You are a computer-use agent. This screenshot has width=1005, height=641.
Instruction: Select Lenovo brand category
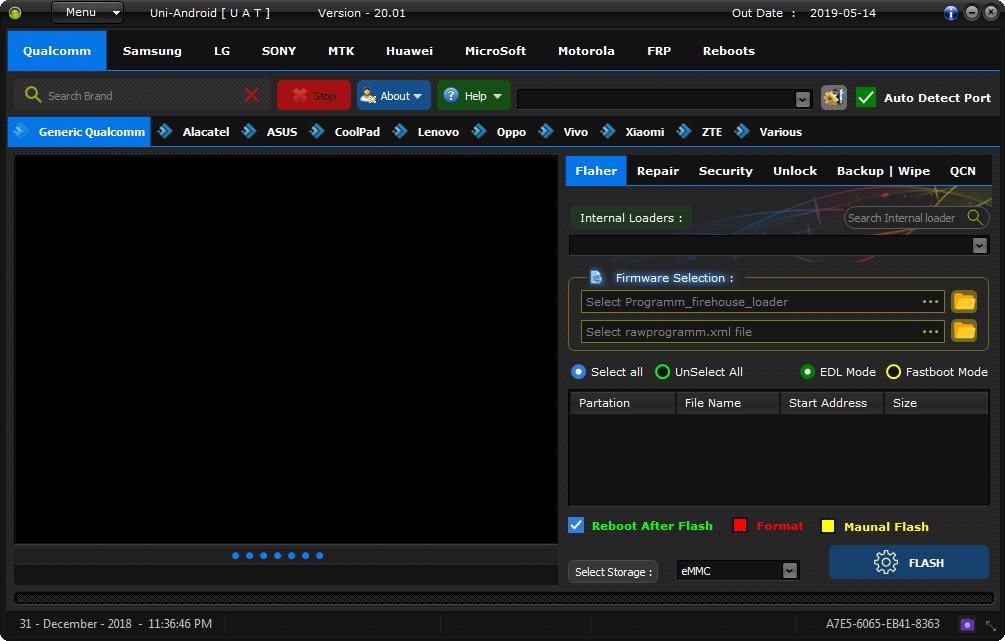[x=426, y=131]
